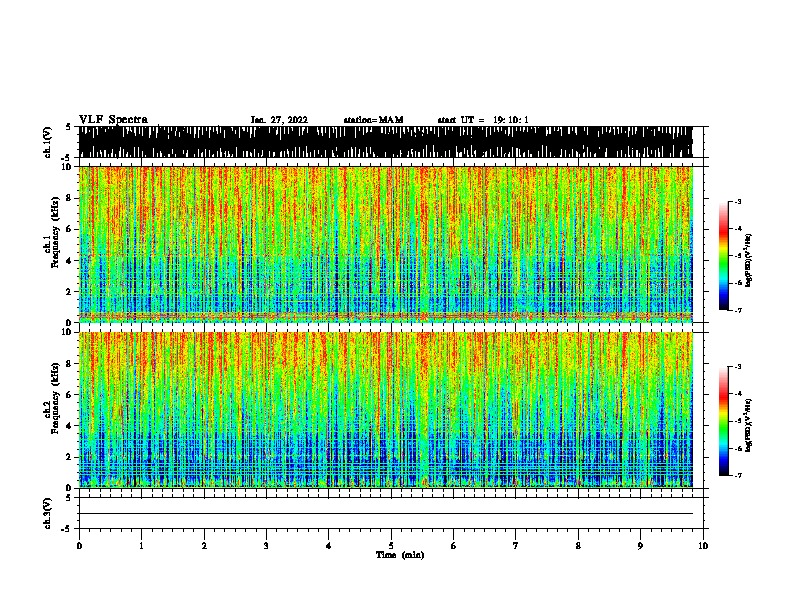The height and width of the screenshot is (612, 792).
Task: Click time axis tick label "10" at the right end
Action: click(703, 546)
